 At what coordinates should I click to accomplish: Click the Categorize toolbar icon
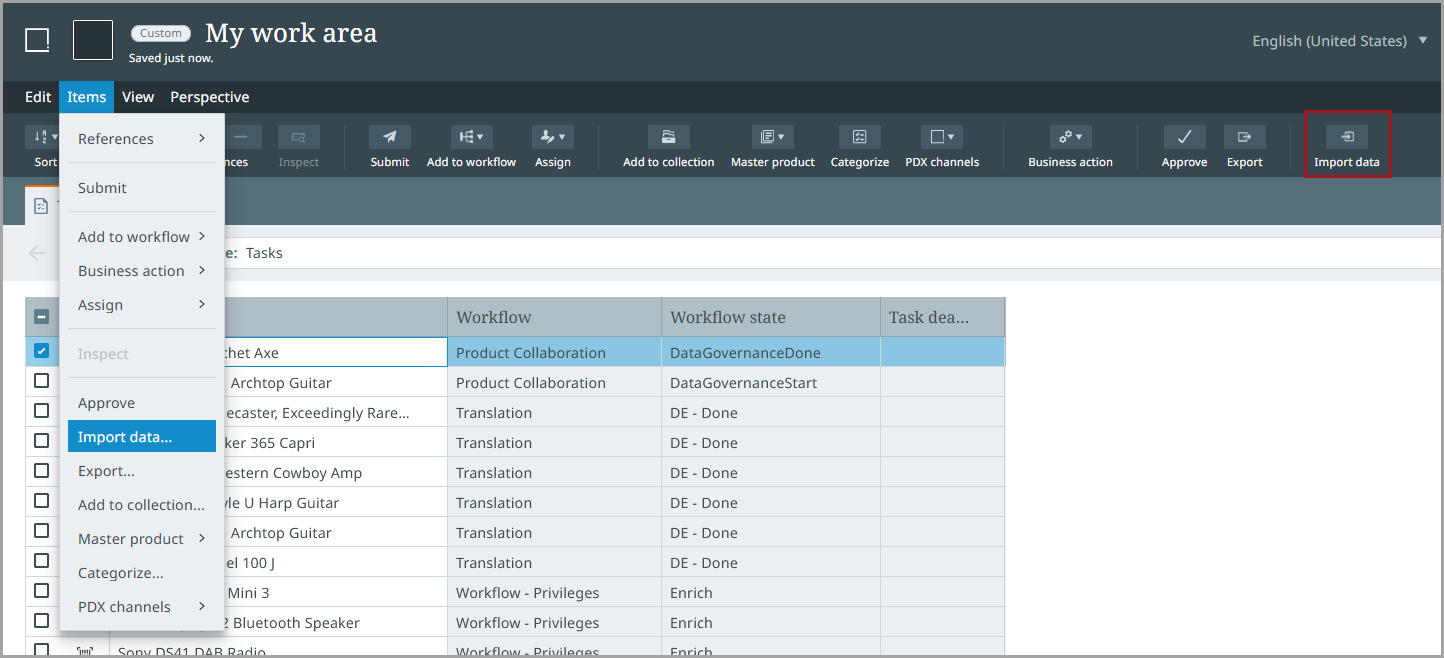tap(859, 138)
